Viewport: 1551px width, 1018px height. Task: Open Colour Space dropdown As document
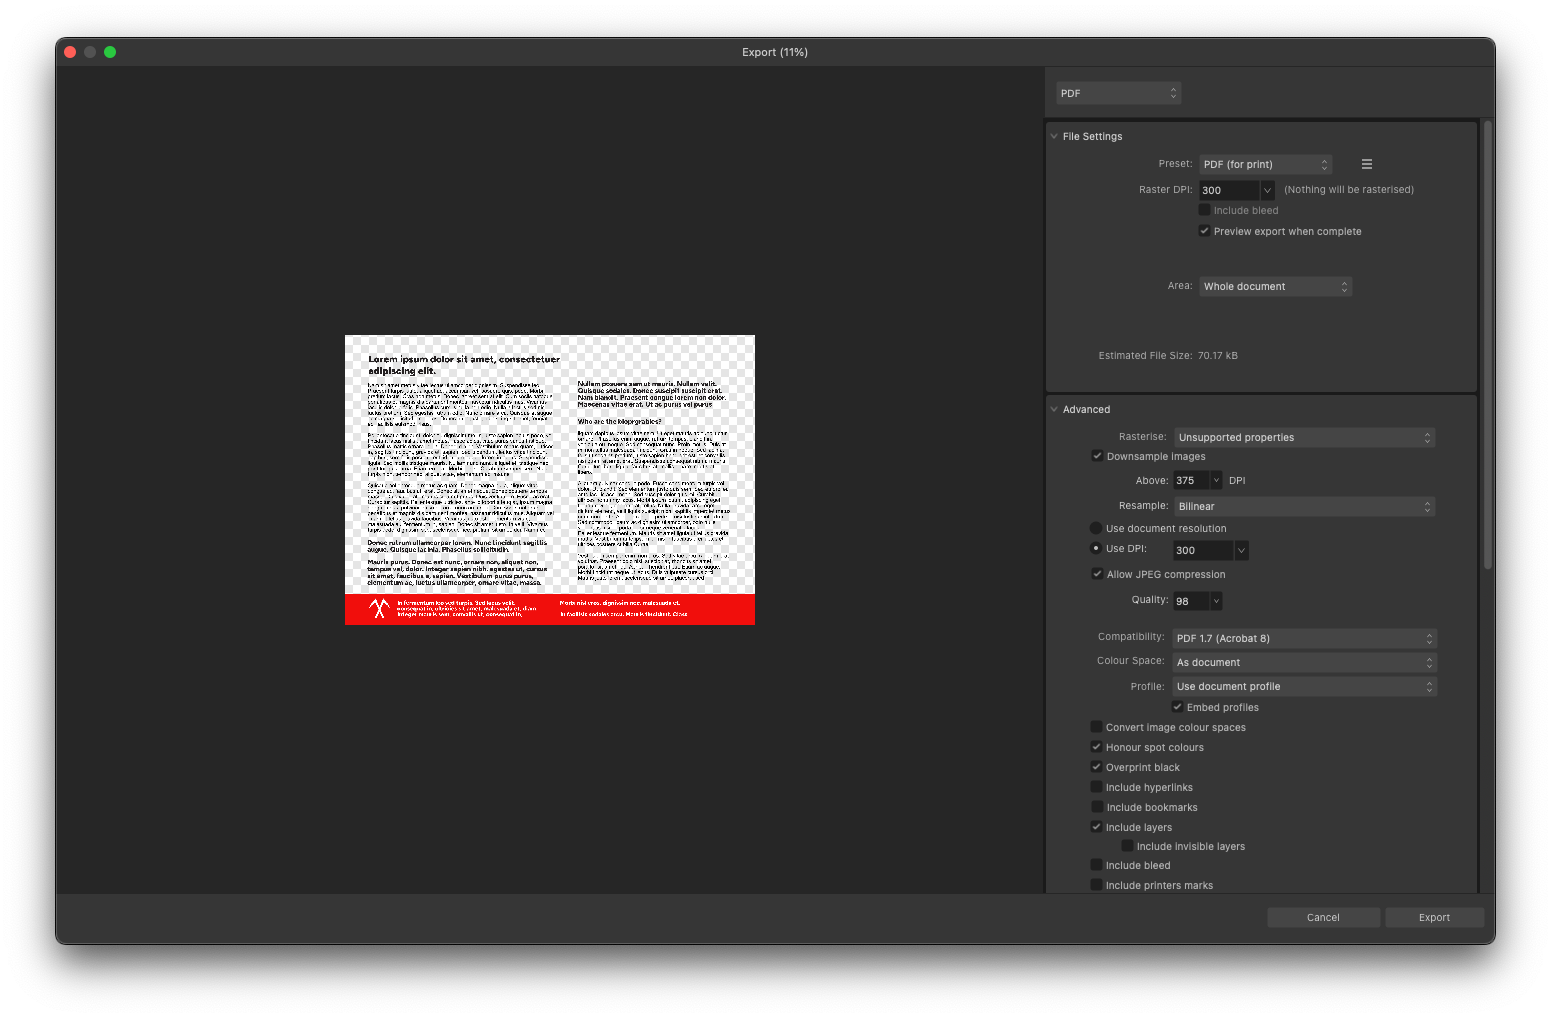(x=1305, y=662)
